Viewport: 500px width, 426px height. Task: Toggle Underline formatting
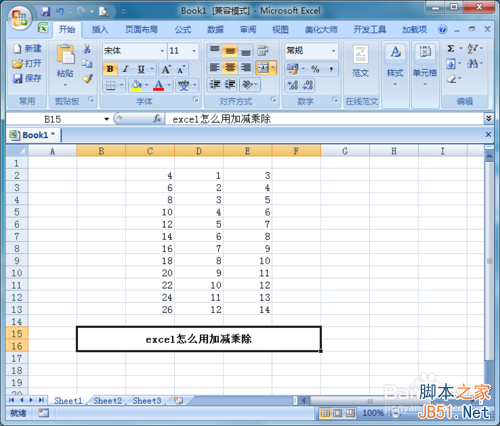[x=141, y=69]
